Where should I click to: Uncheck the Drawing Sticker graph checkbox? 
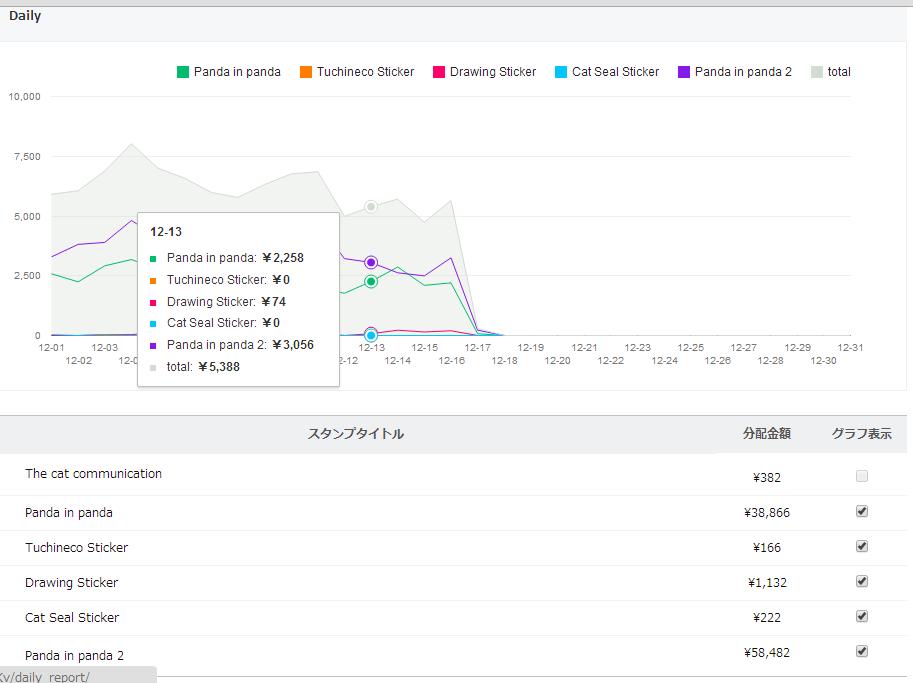[x=862, y=581]
